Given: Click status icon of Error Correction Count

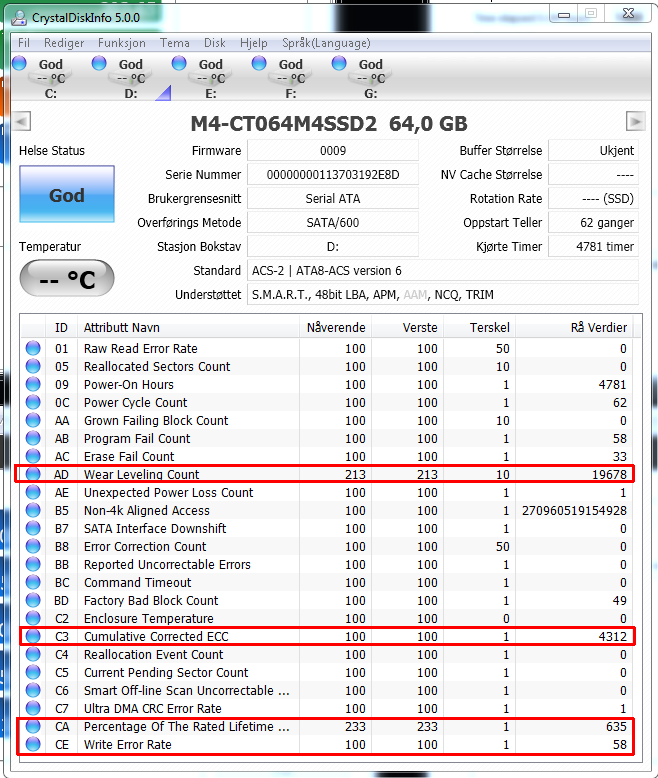Looking at the screenshot, I should coord(33,546).
